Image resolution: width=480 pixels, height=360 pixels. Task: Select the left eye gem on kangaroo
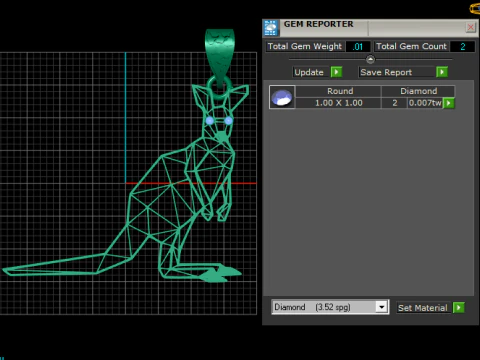[210, 121]
